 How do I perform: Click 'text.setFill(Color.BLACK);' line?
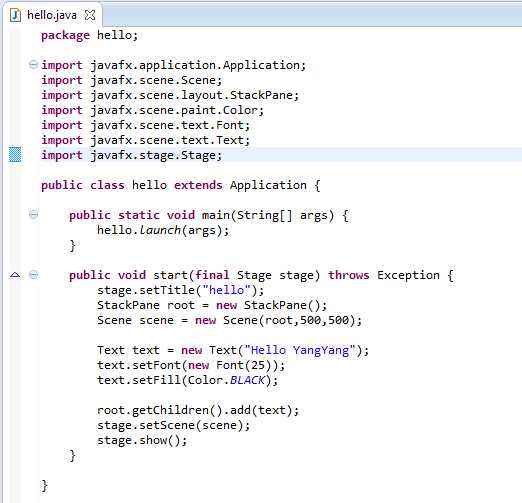187,380
